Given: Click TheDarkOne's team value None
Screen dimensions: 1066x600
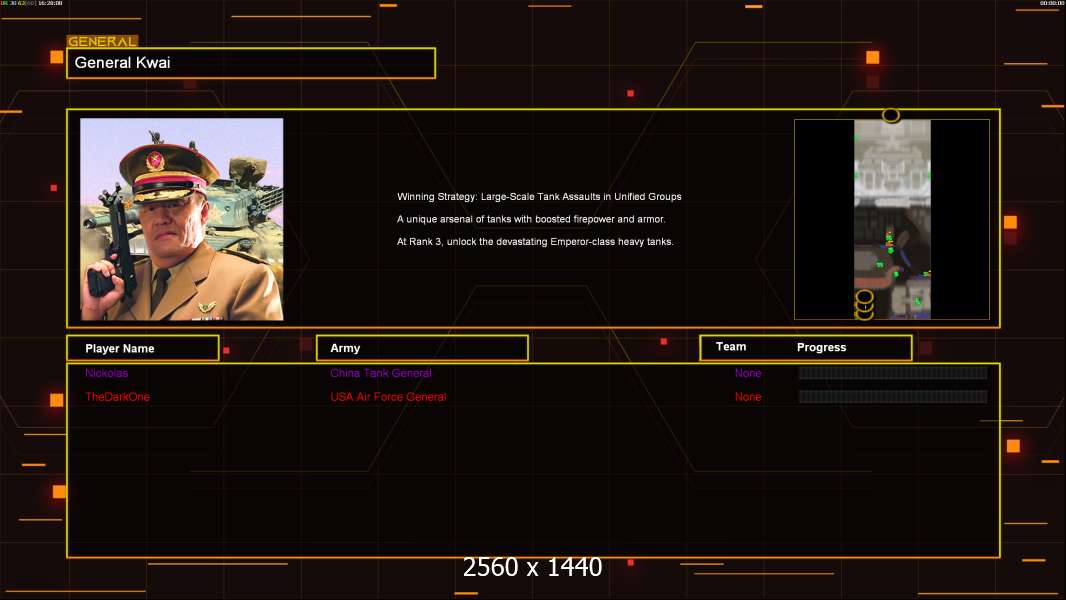Looking at the screenshot, I should (748, 397).
